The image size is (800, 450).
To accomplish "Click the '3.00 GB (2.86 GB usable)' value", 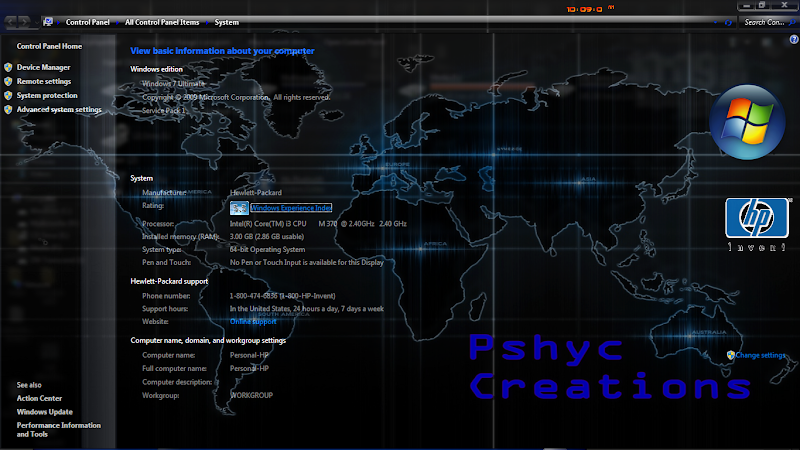I will pyautogui.click(x=267, y=237).
